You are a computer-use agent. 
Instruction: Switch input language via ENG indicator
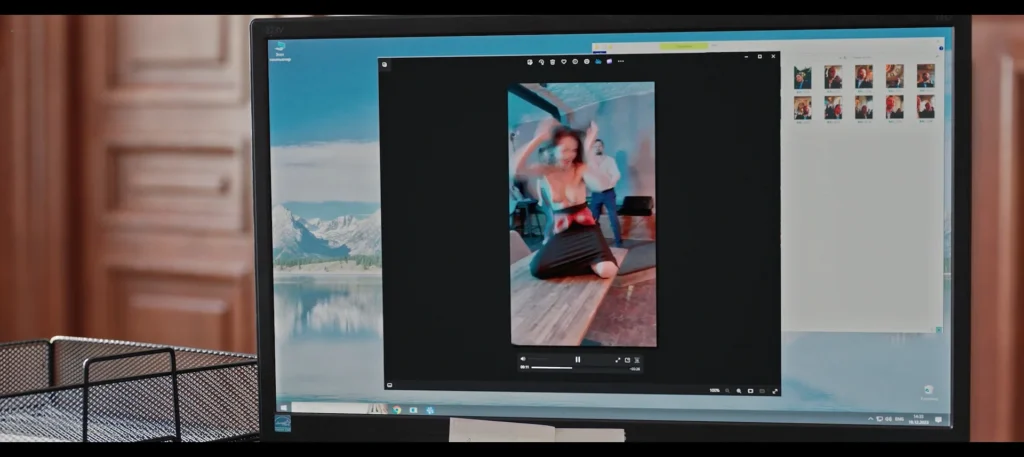(x=899, y=418)
